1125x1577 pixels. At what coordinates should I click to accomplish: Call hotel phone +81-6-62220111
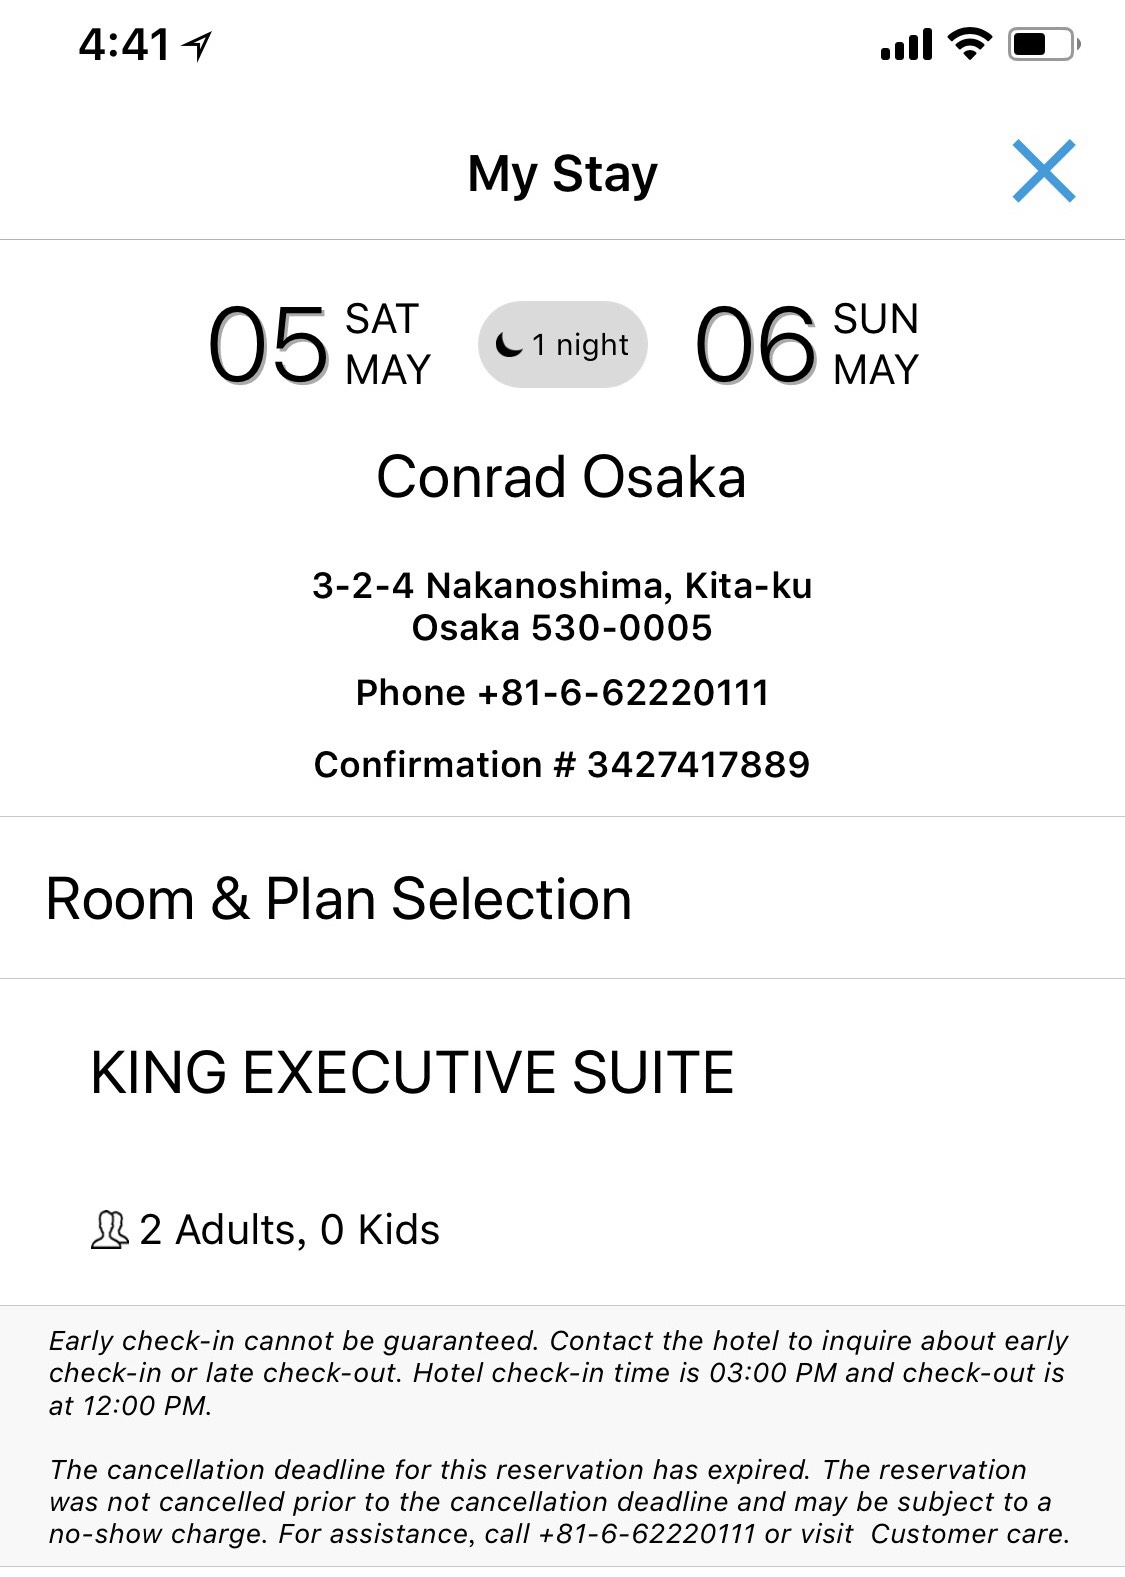pyautogui.click(x=562, y=692)
